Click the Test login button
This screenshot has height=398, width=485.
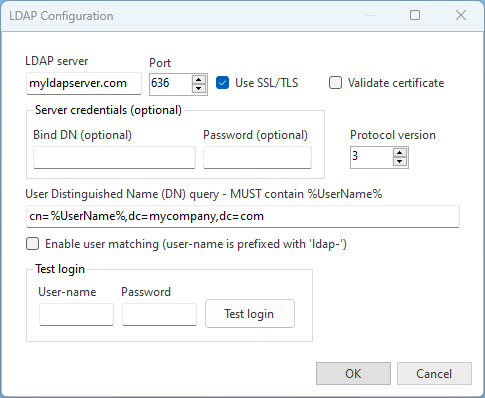click(x=250, y=314)
